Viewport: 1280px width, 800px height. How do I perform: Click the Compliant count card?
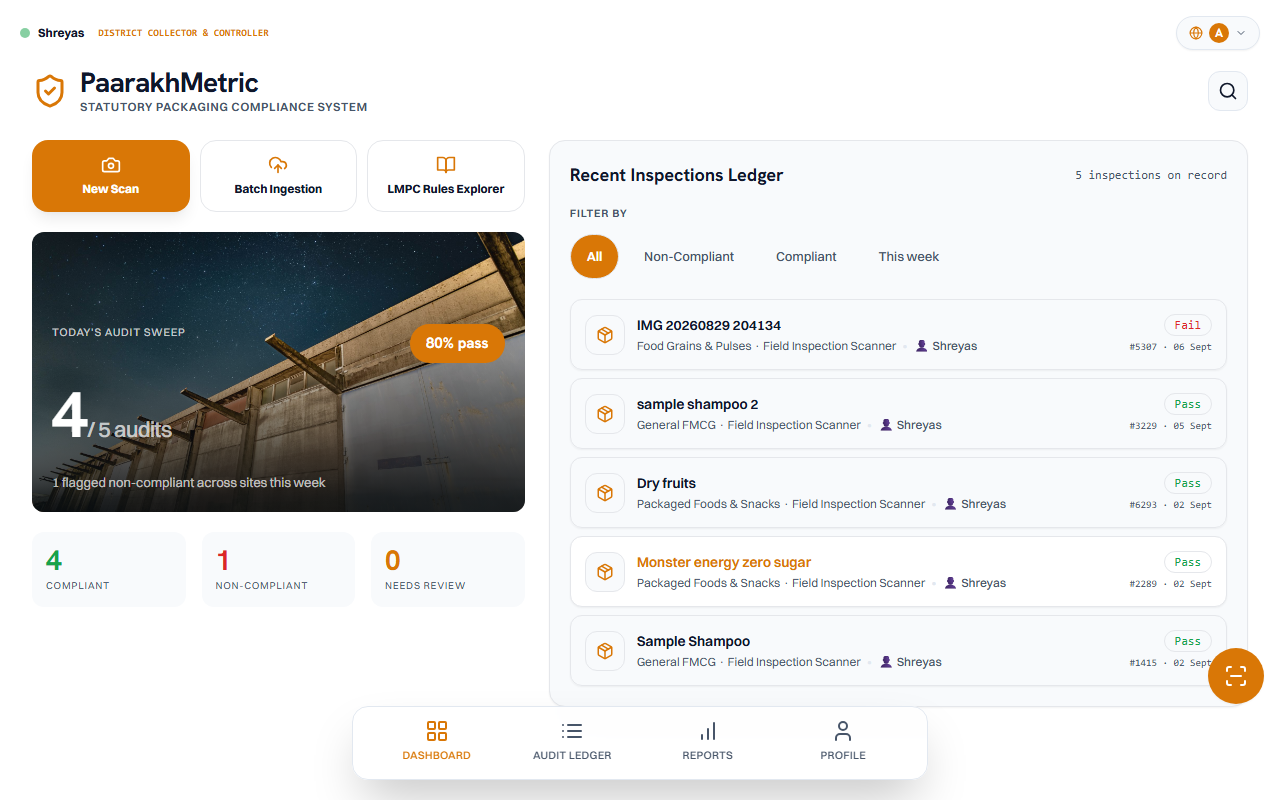pyautogui.click(x=109, y=569)
